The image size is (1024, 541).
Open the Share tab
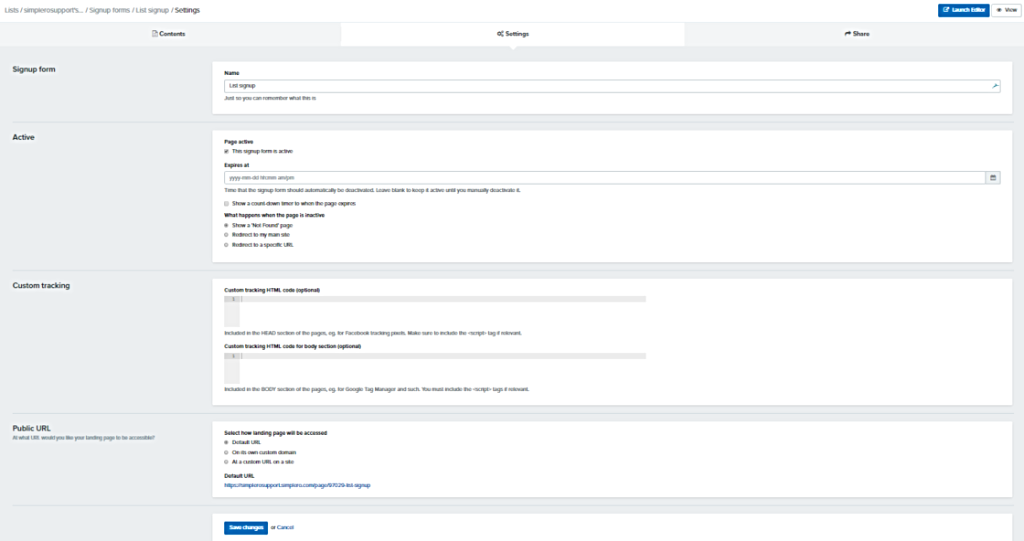pyautogui.click(x=856, y=34)
